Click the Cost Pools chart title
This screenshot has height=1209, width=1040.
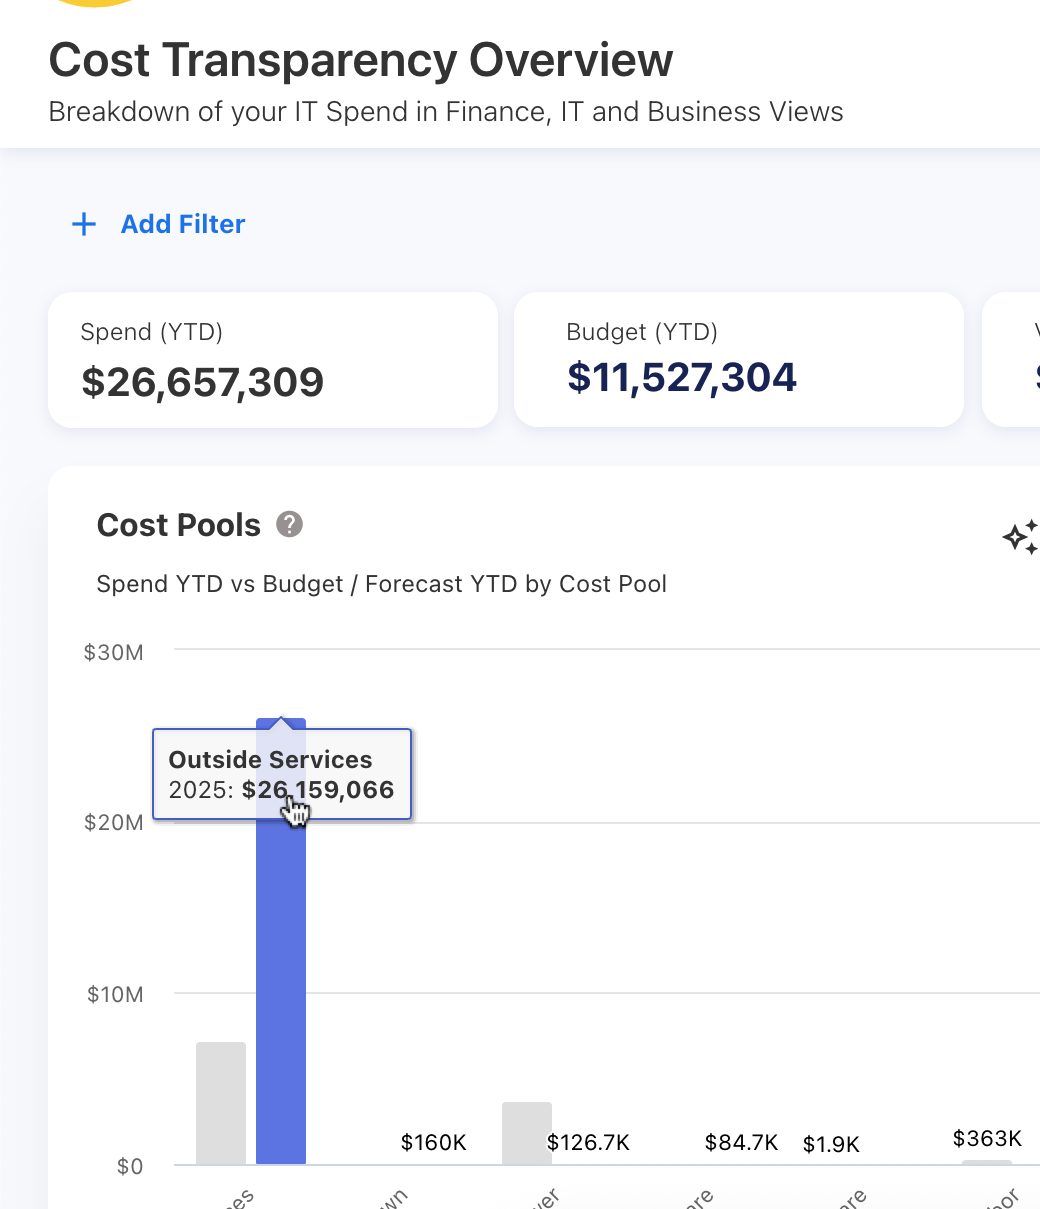pyautogui.click(x=179, y=525)
